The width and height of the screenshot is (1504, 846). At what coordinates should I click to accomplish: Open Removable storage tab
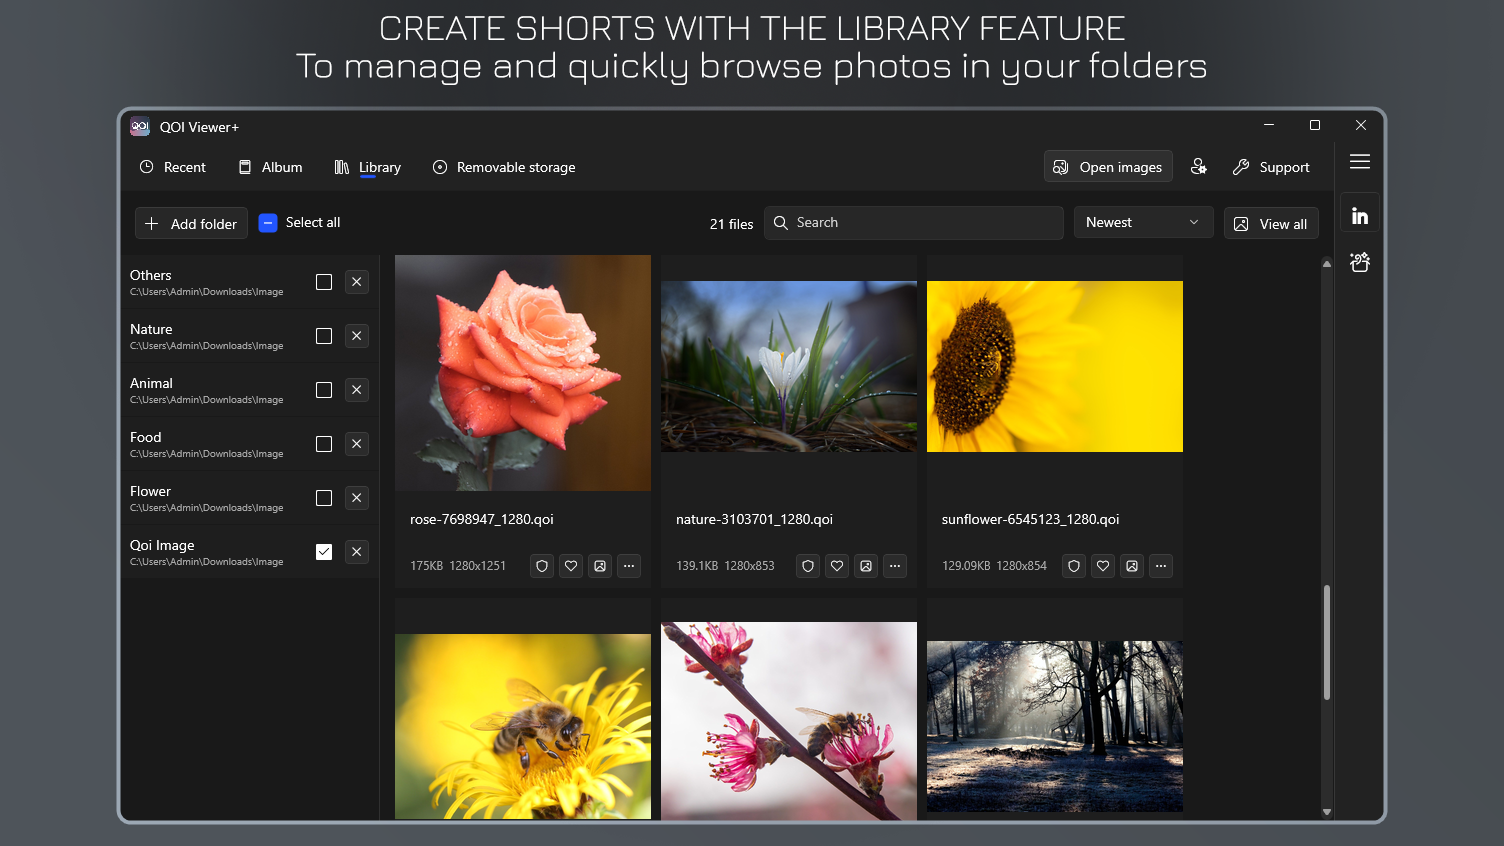[503, 167]
